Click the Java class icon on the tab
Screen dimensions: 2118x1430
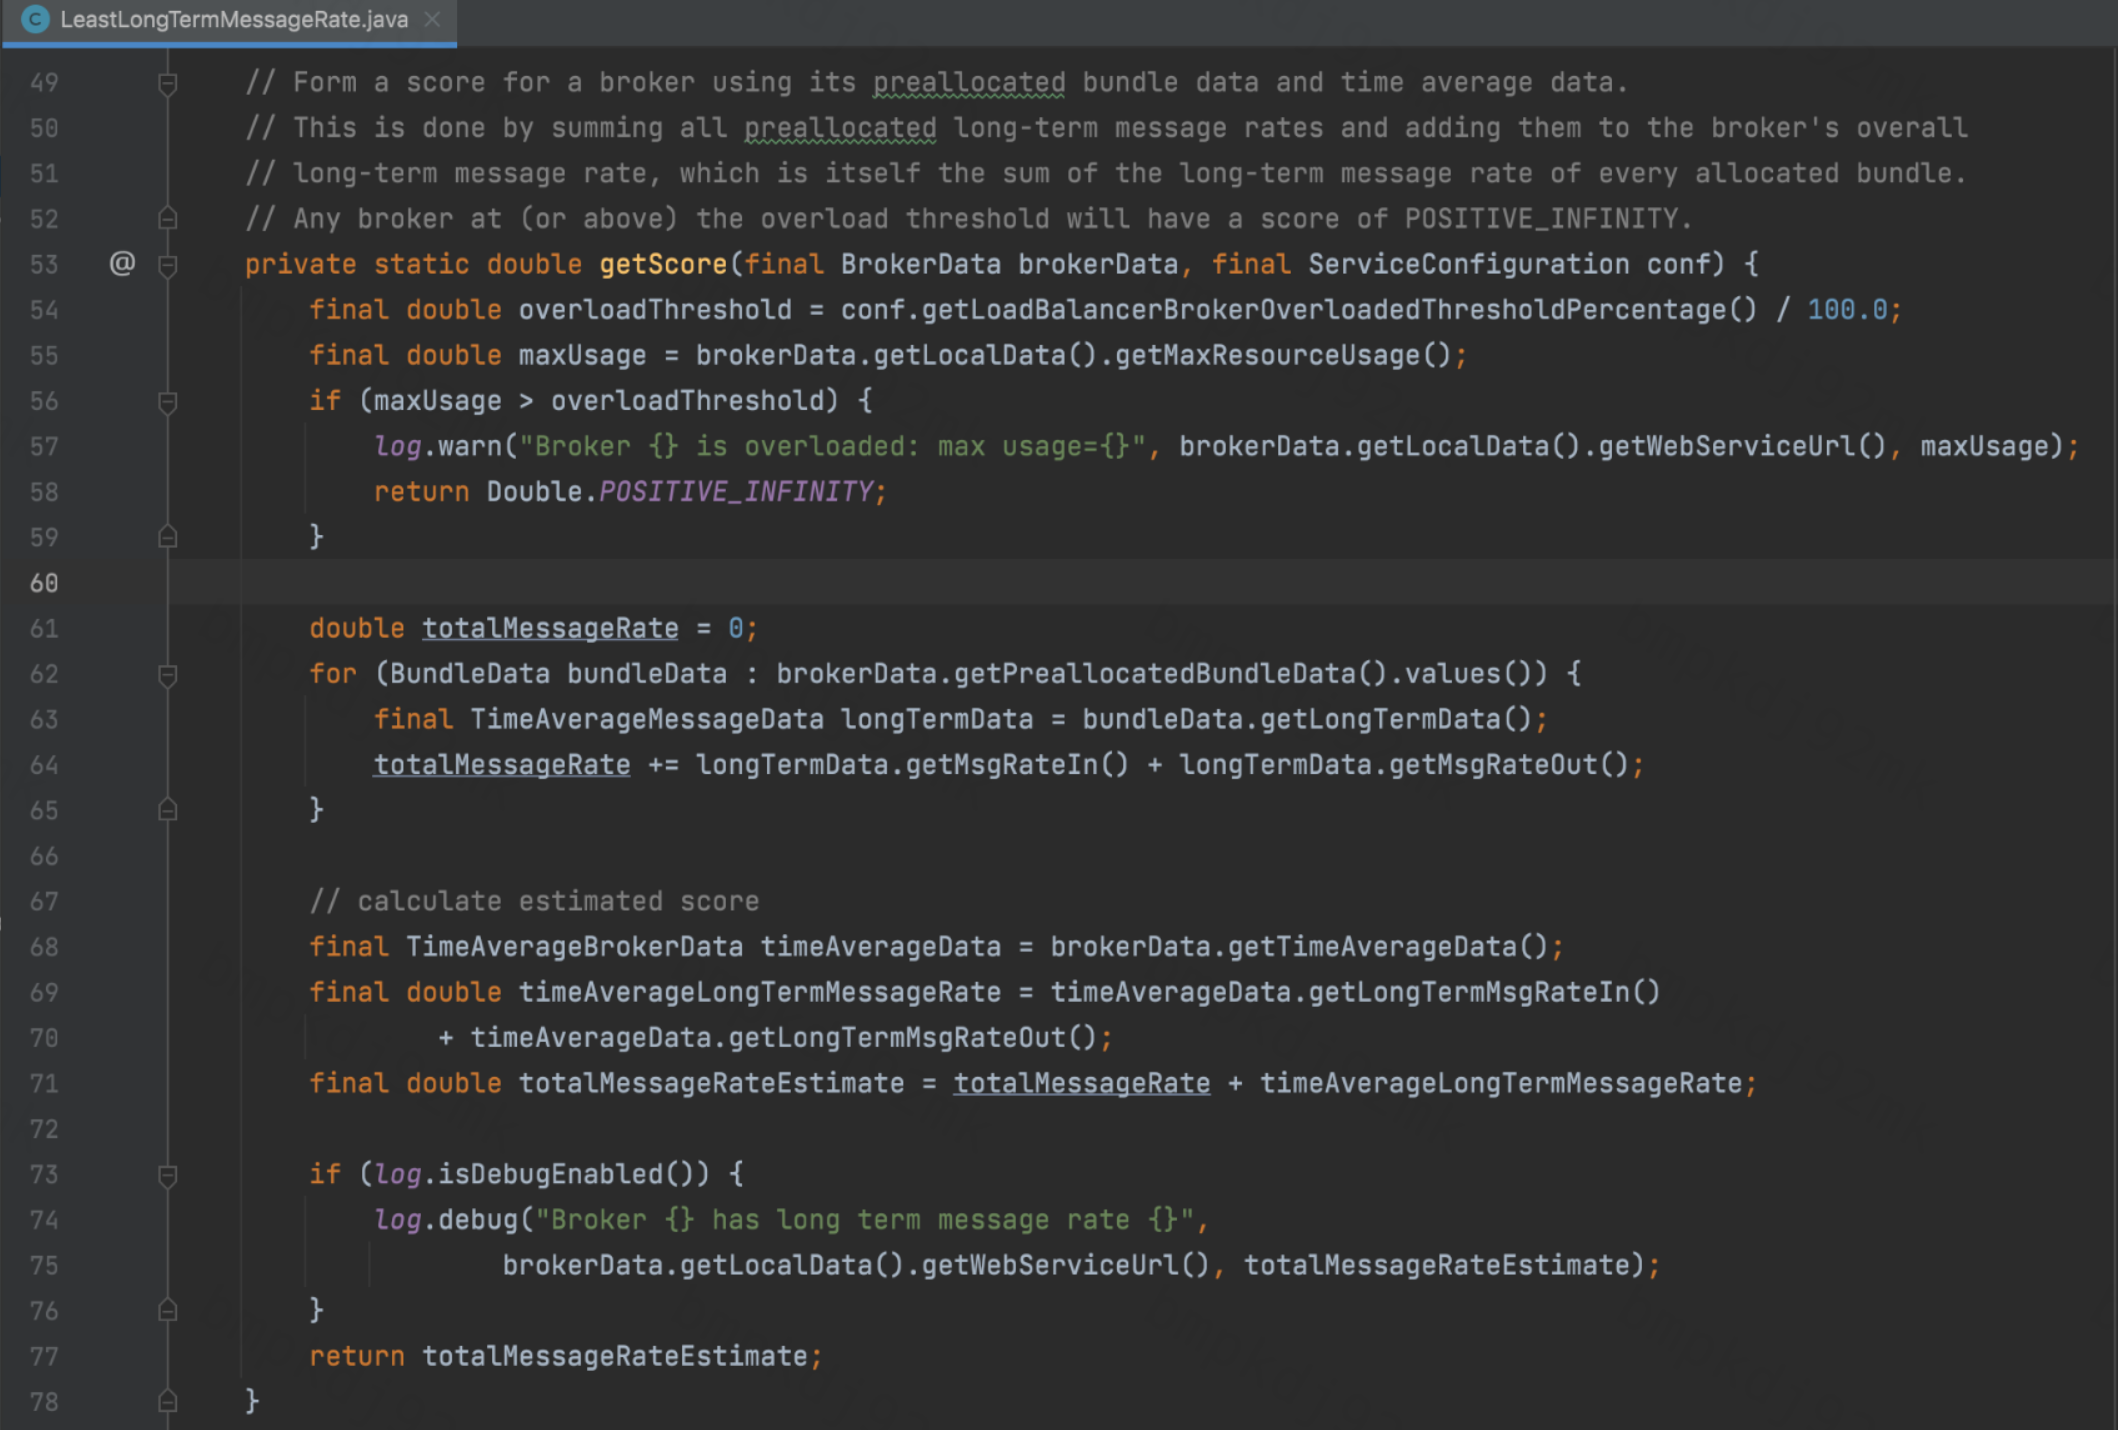click(x=36, y=19)
